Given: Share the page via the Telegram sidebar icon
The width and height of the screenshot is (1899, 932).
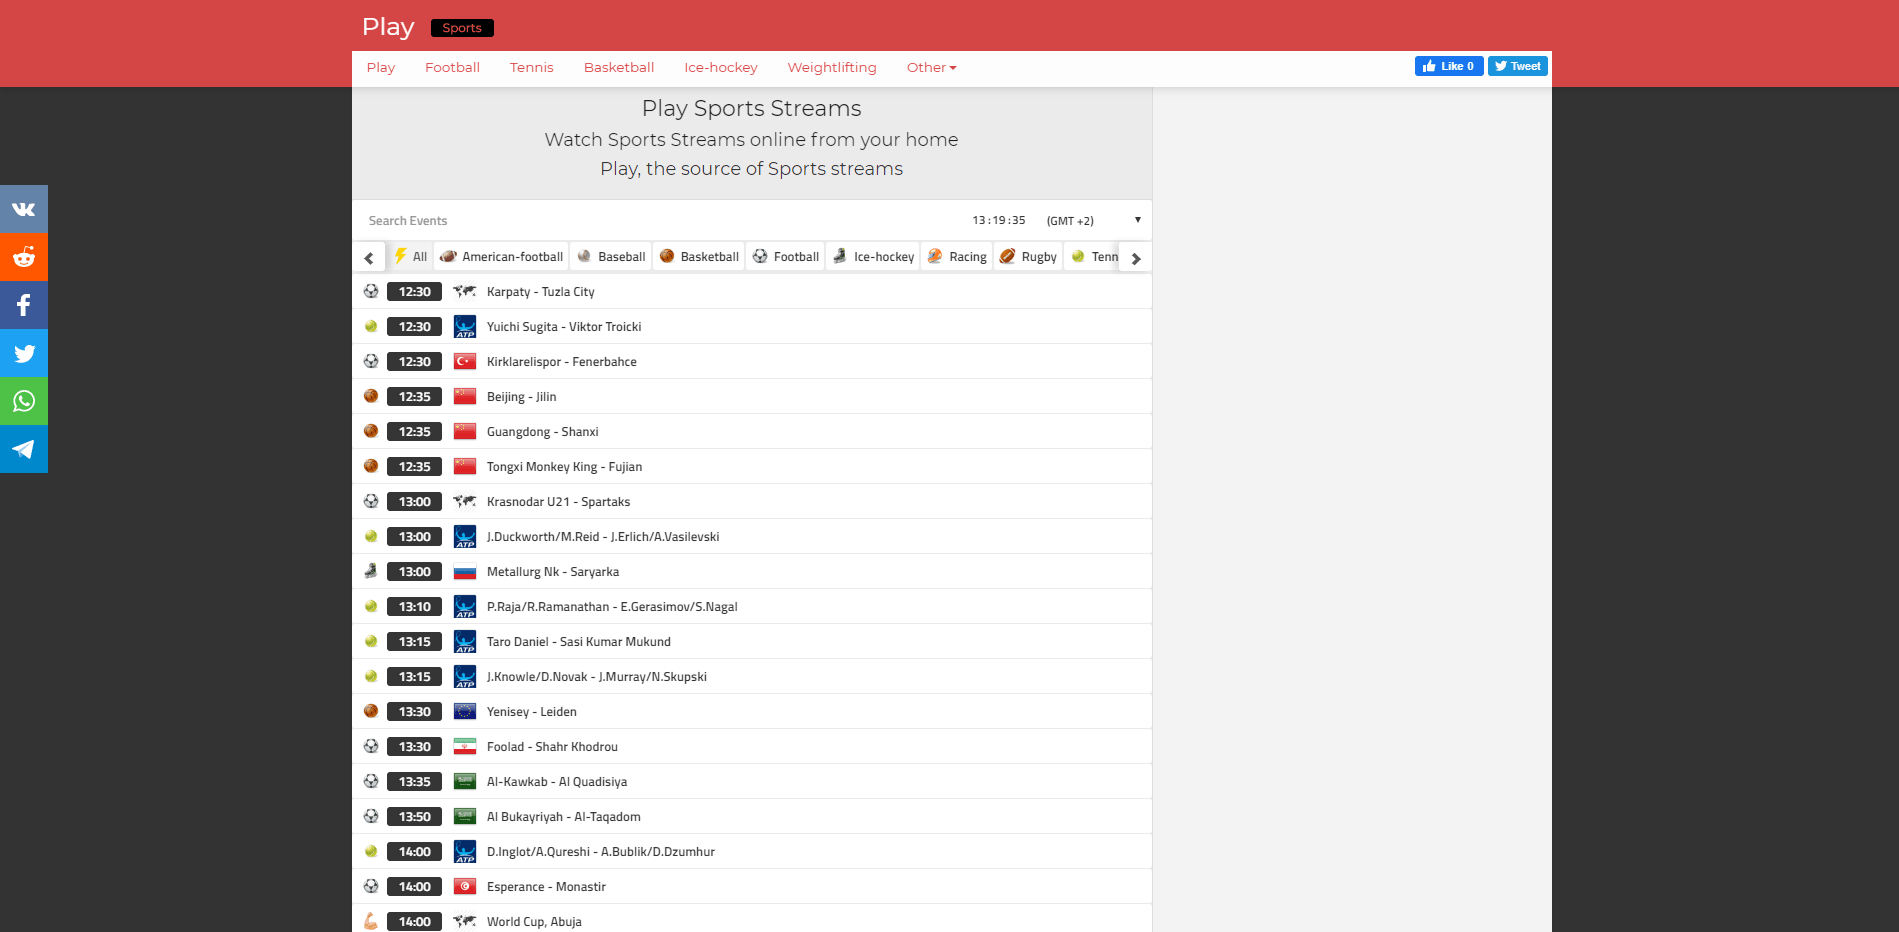Looking at the screenshot, I should click(23, 449).
